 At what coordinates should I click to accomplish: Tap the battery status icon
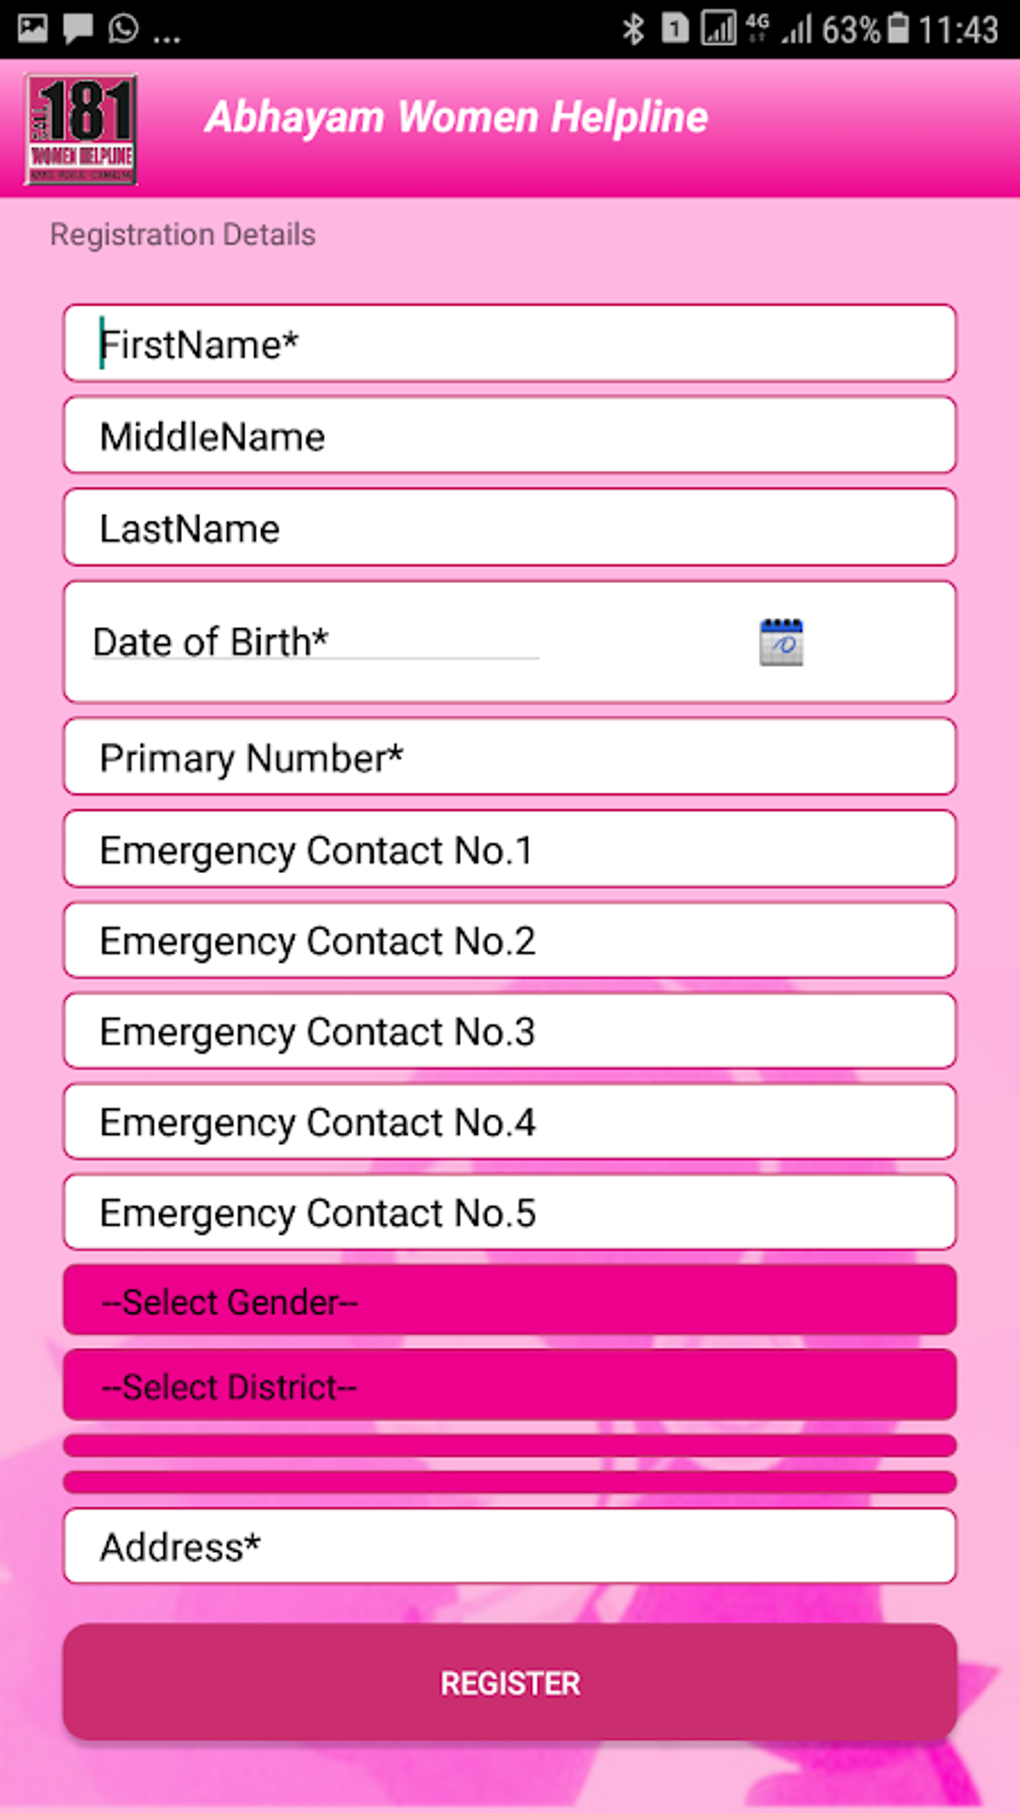pos(899,28)
